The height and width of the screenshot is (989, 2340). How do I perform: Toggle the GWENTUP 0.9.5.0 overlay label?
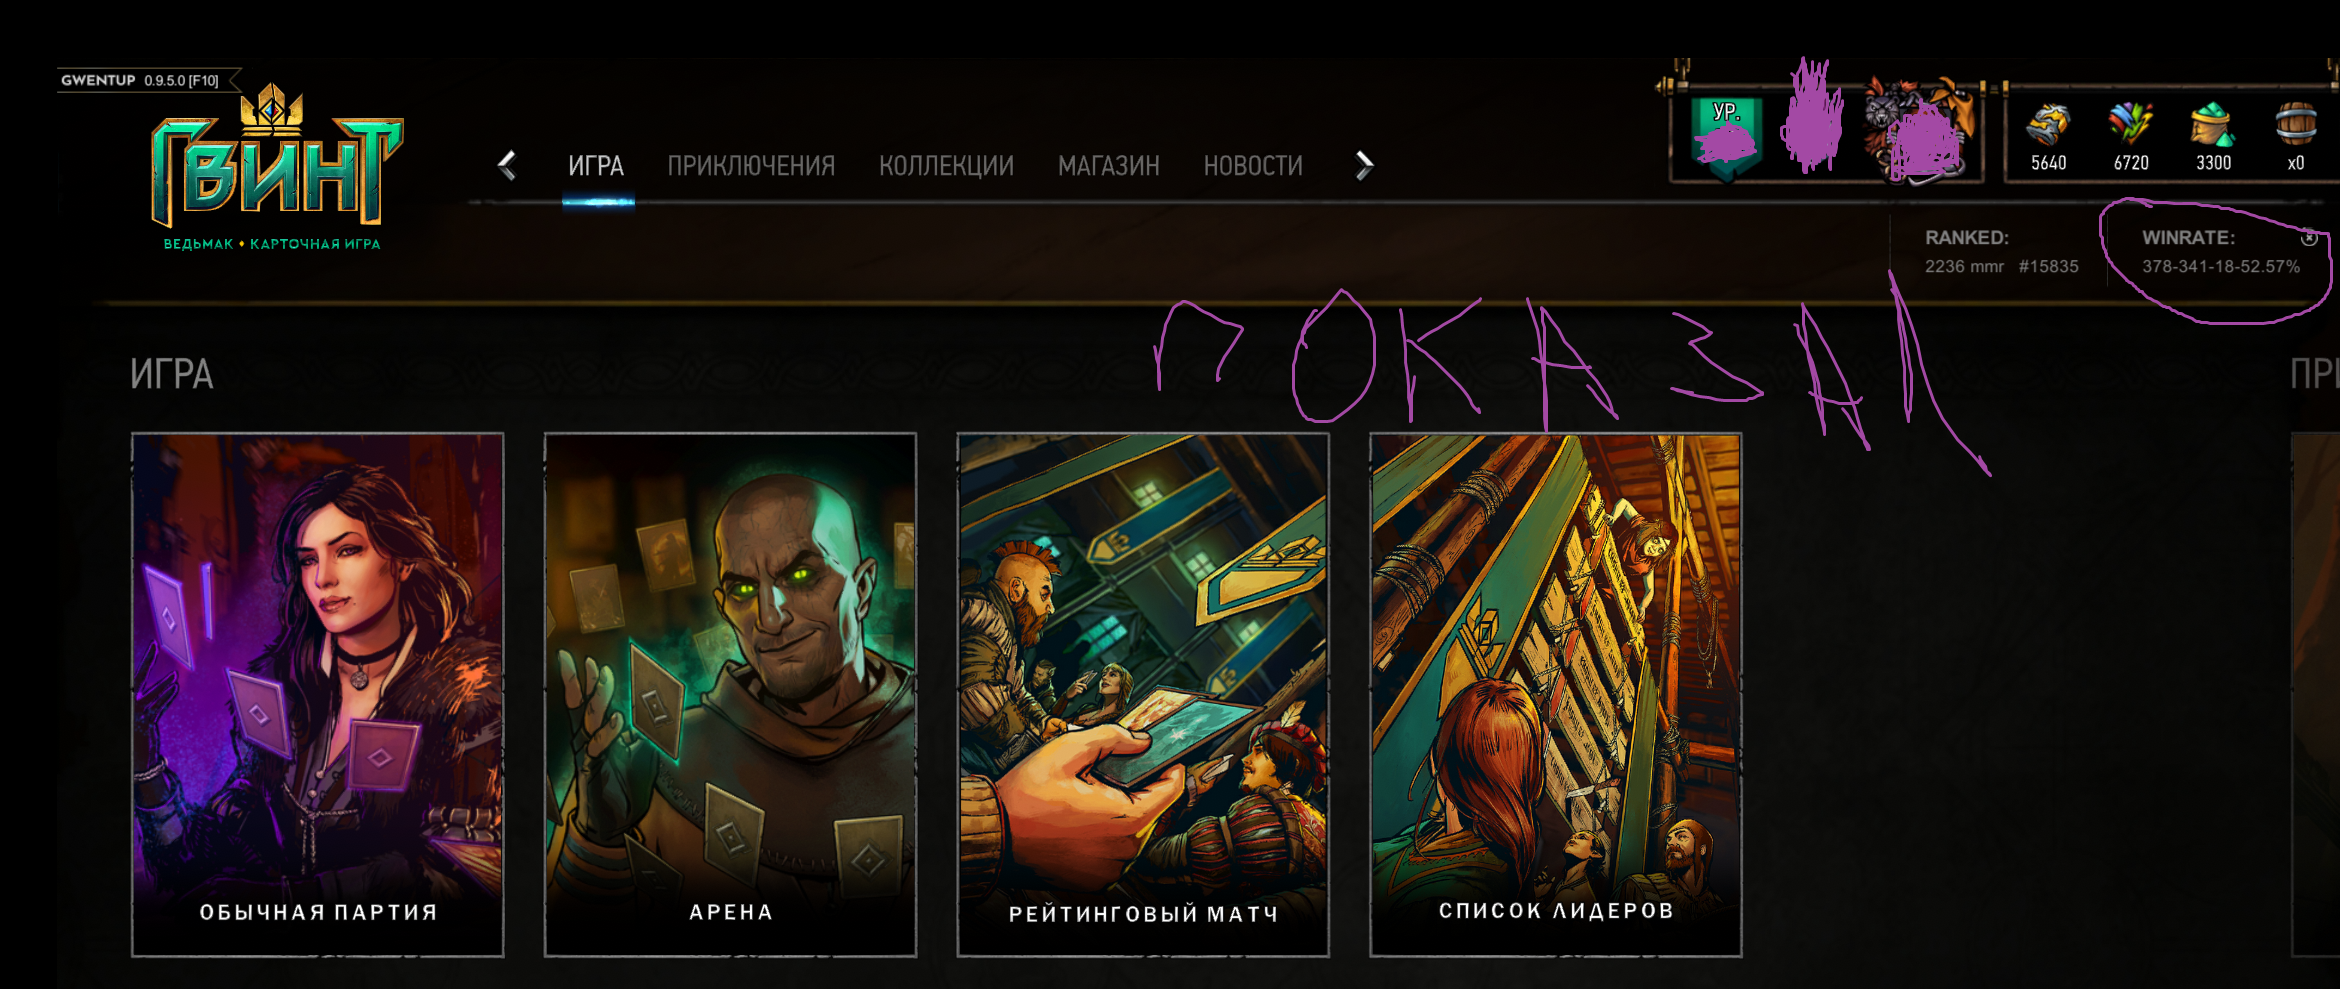(x=140, y=80)
